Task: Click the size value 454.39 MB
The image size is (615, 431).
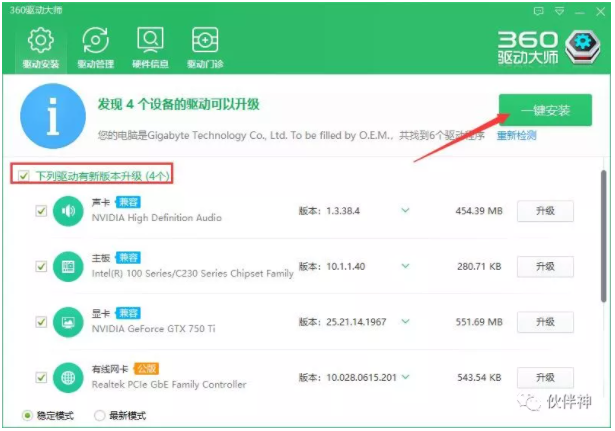Action: pyautogui.click(x=479, y=211)
